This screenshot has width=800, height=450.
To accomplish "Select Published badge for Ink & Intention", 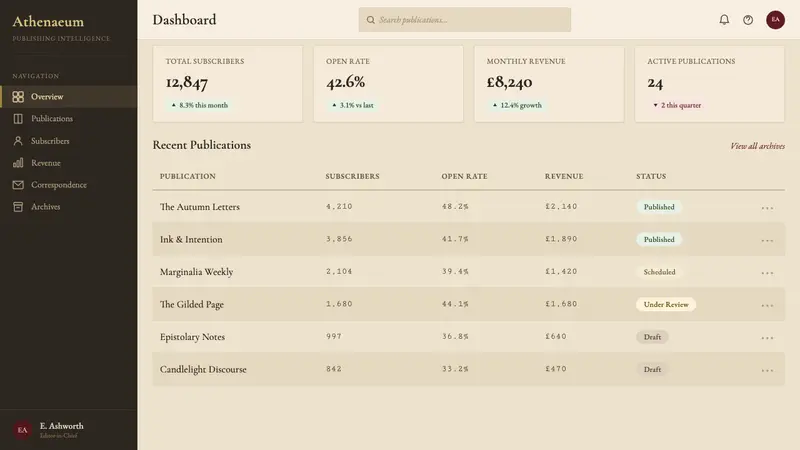I will click(x=659, y=239).
